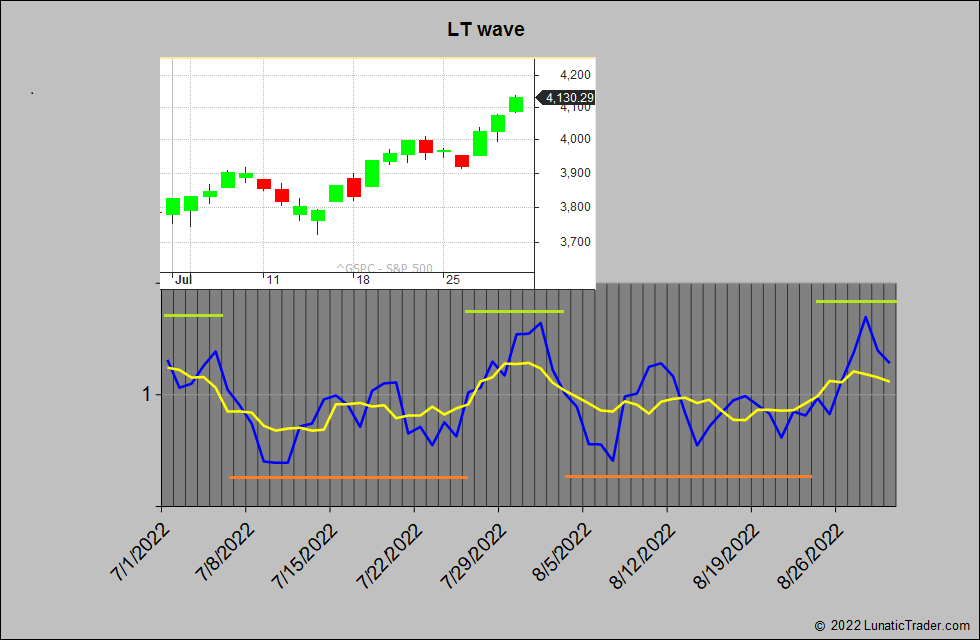The width and height of the screenshot is (980, 640).
Task: Click the far-right green horizontal line
Action: coord(856,301)
